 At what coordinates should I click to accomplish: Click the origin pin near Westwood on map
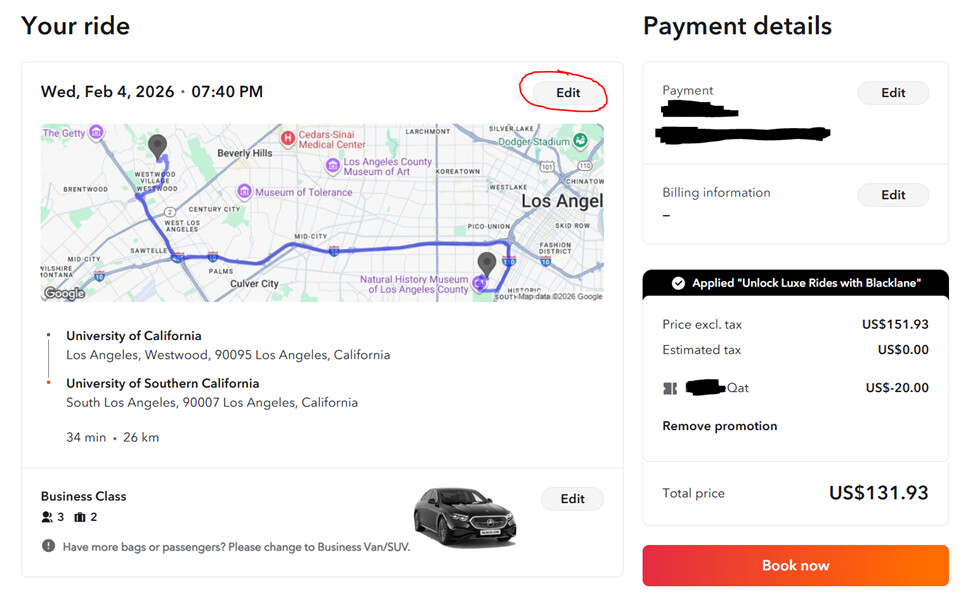coord(157,146)
